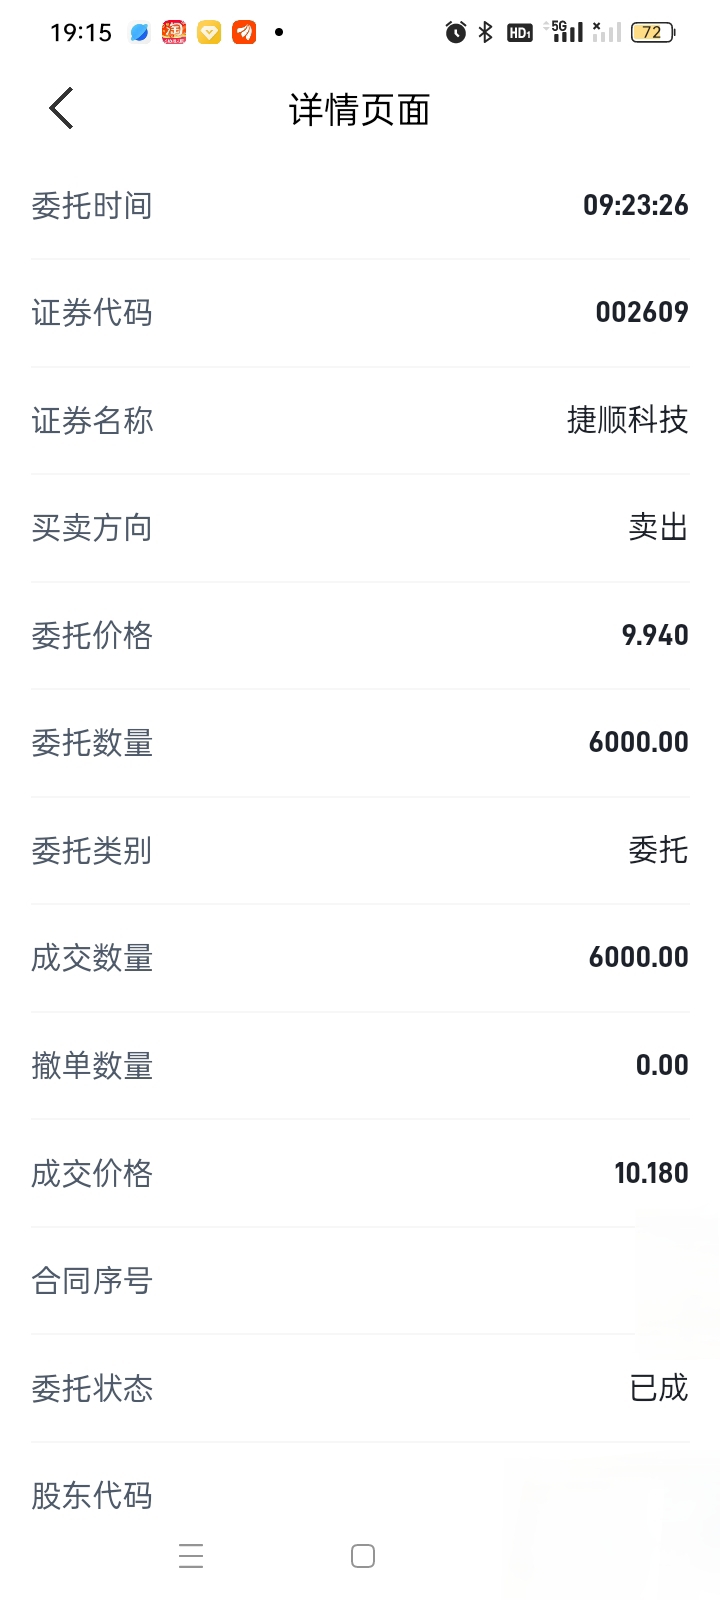
Task: Tap the deal price 10.180
Action: pos(650,1173)
